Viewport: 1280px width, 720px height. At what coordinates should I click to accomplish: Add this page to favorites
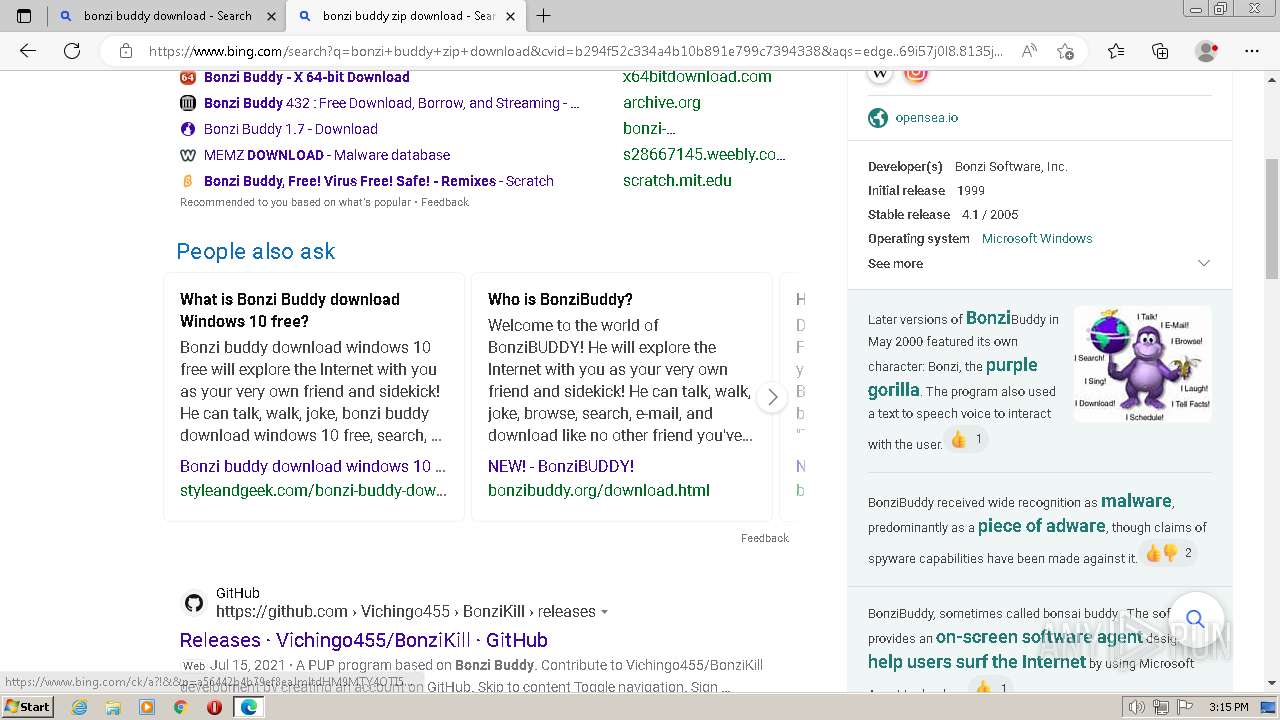click(x=1065, y=51)
